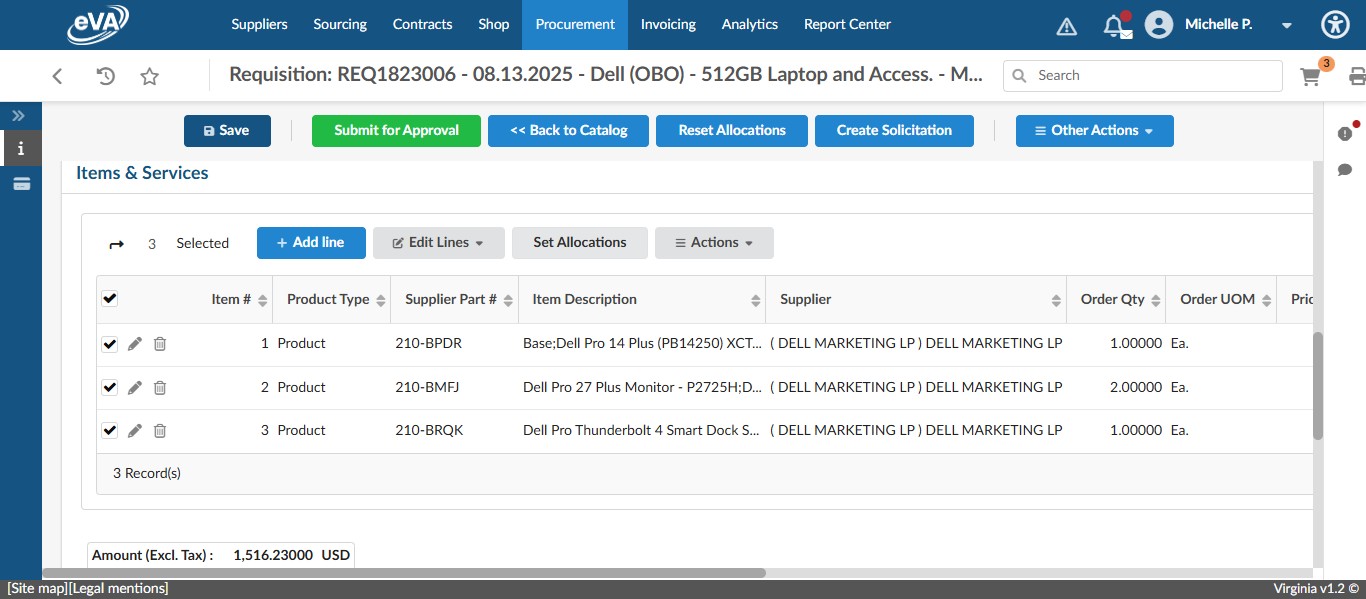Delete line 3, the Thunderbolt Dock item
The image size is (1366, 599).
click(x=160, y=430)
